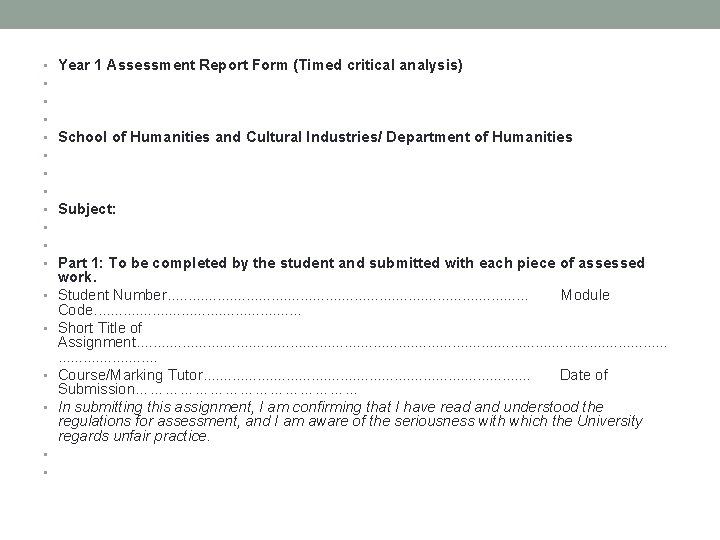720x540 pixels.
Task: Click the italic 'In submitting this assignment' sentence
Action: pos(330,407)
